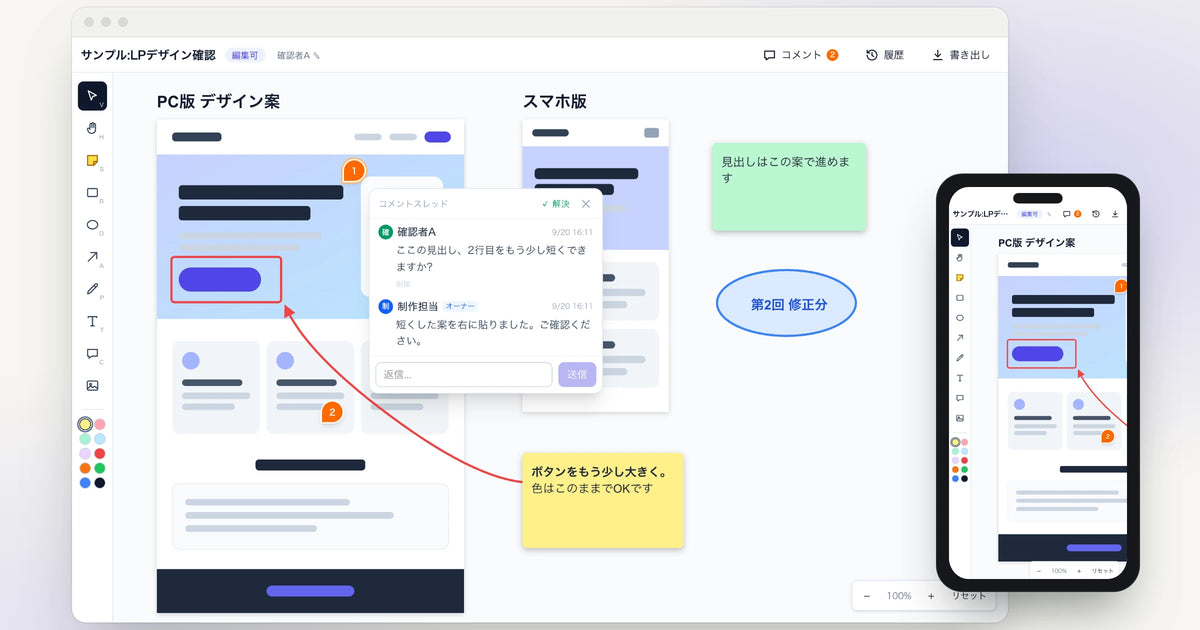Click the hand tool in the phone preview
The height and width of the screenshot is (630, 1200).
(x=960, y=257)
